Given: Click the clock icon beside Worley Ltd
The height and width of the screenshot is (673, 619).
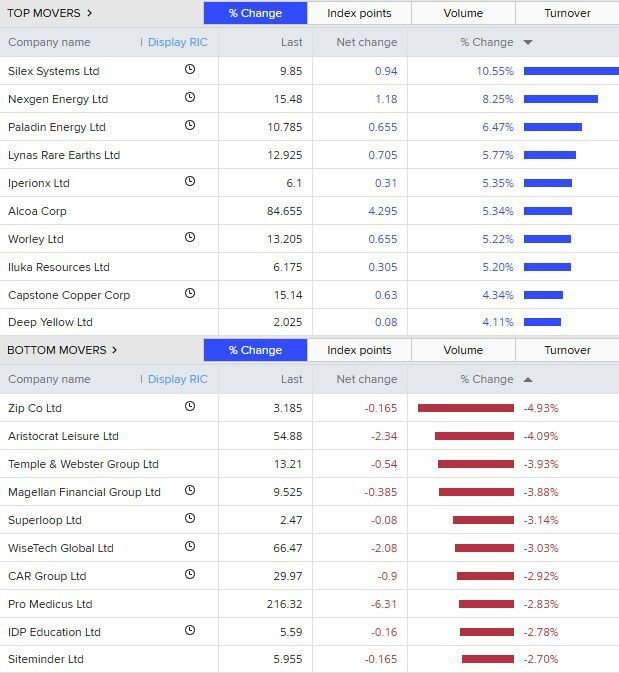Looking at the screenshot, I should (190, 238).
